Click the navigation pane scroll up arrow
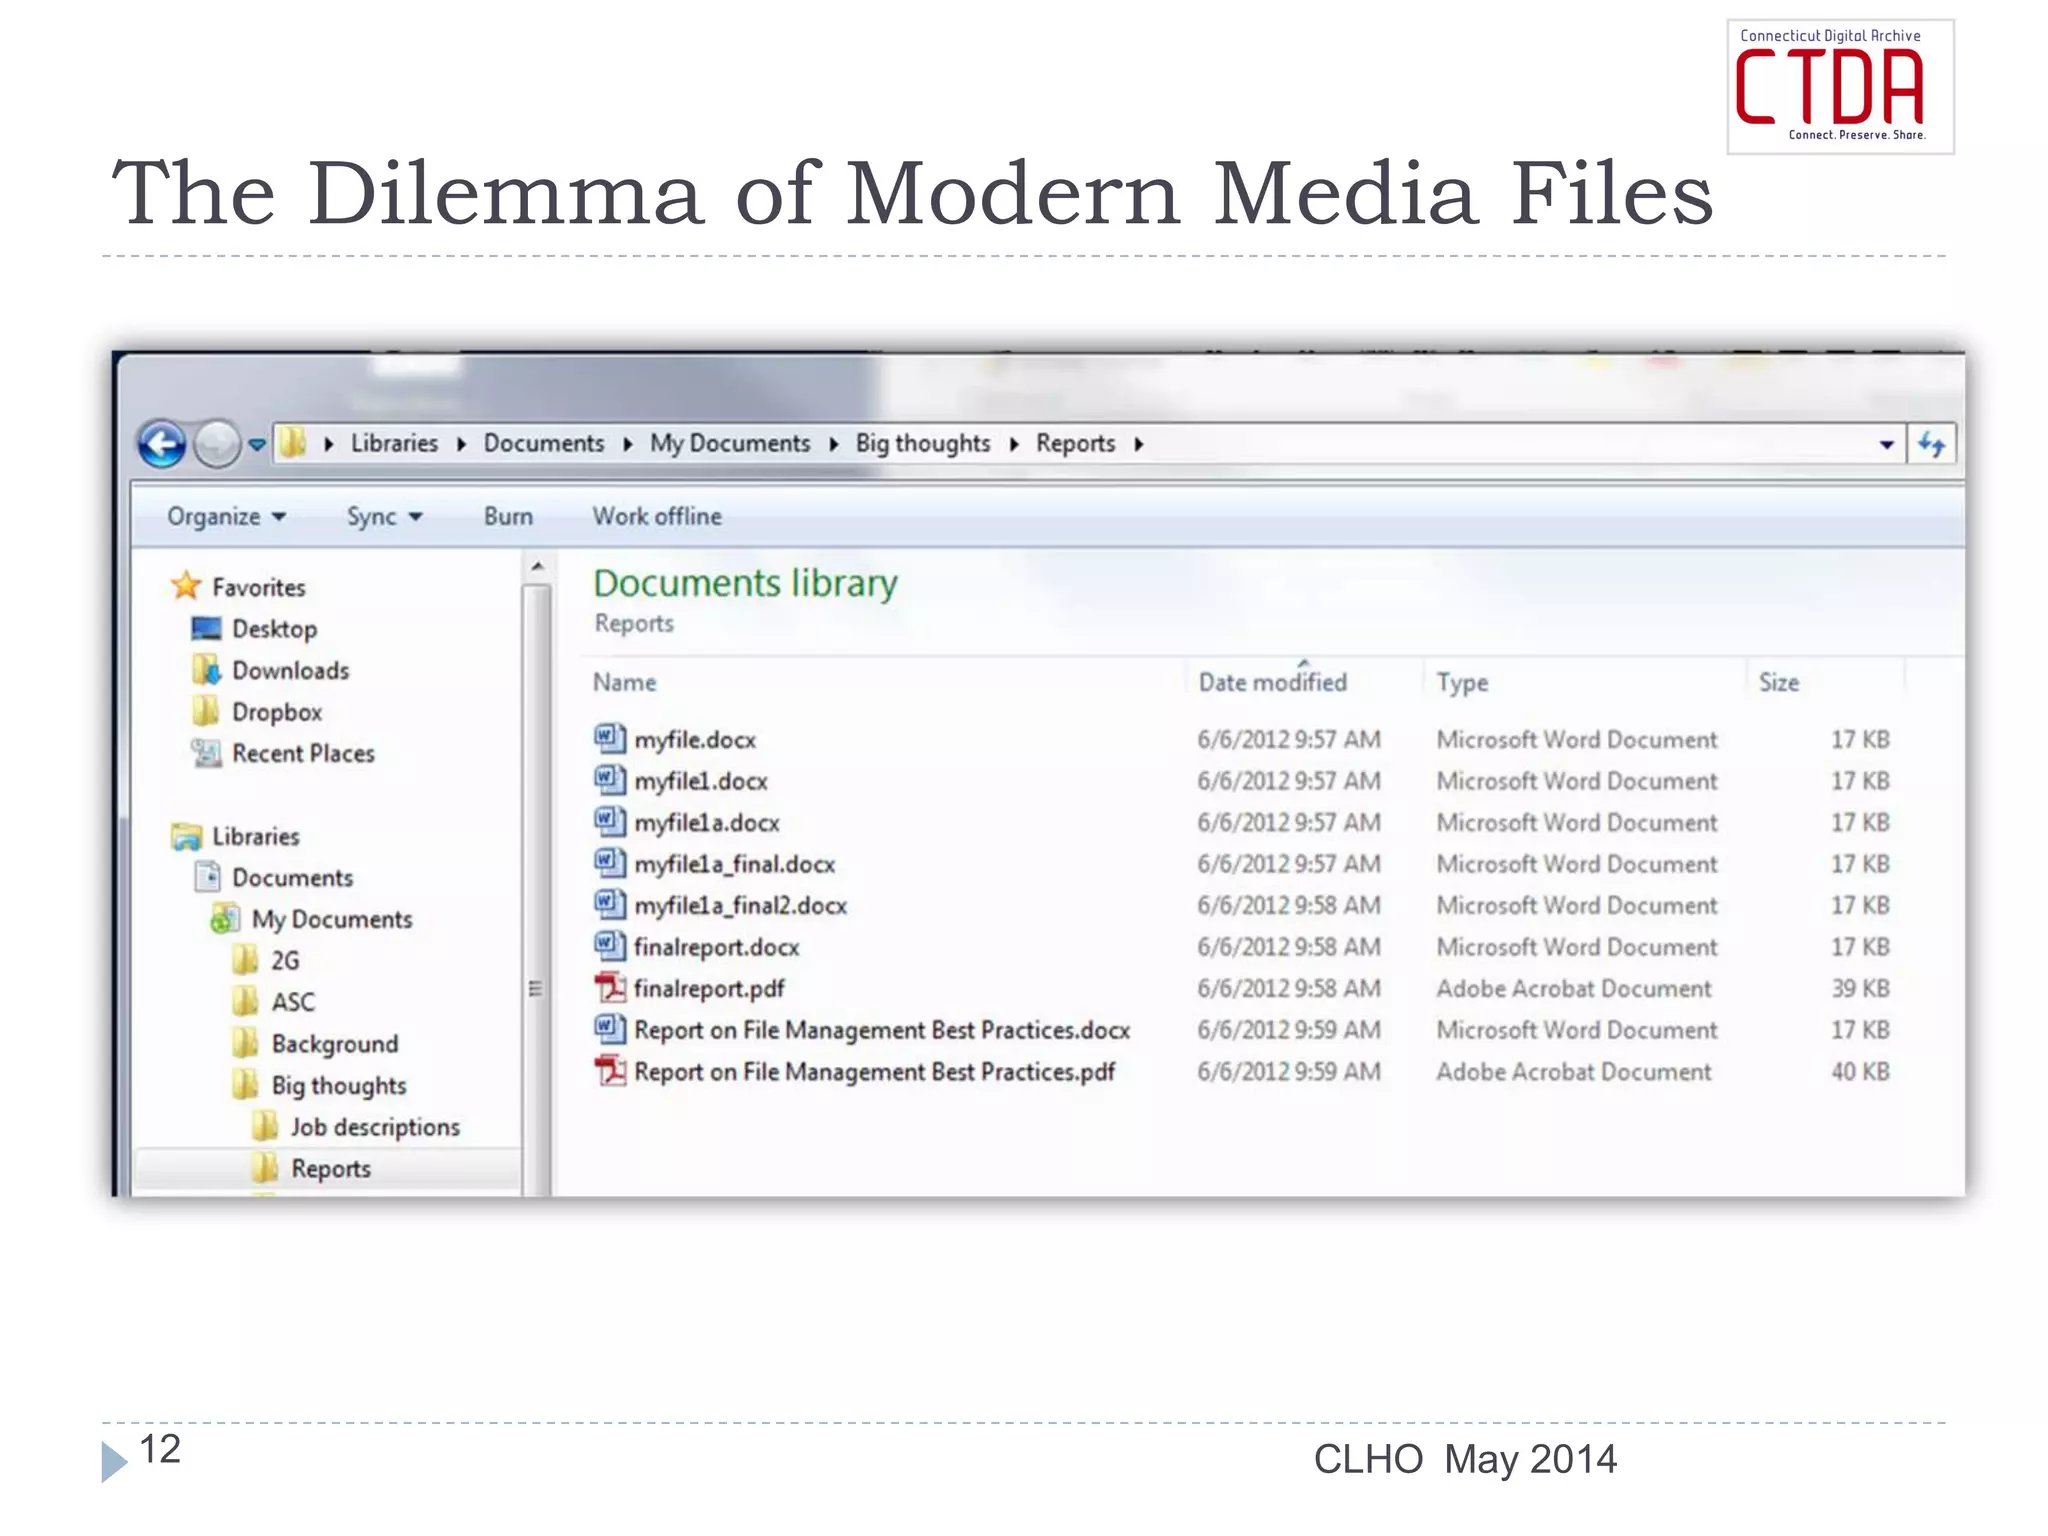Viewport: 2048px width, 1536px height. 537,567
